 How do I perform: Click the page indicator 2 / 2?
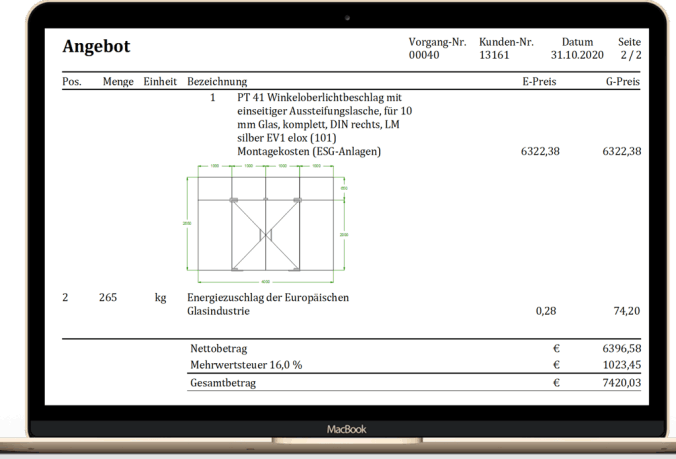coord(630,57)
